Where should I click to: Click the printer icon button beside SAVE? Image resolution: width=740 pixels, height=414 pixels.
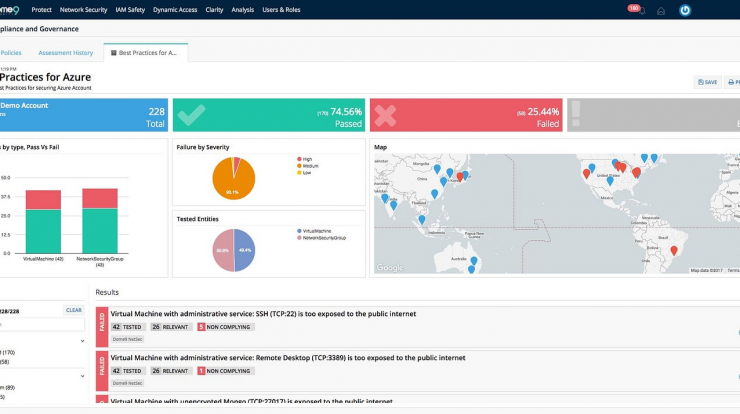733,82
